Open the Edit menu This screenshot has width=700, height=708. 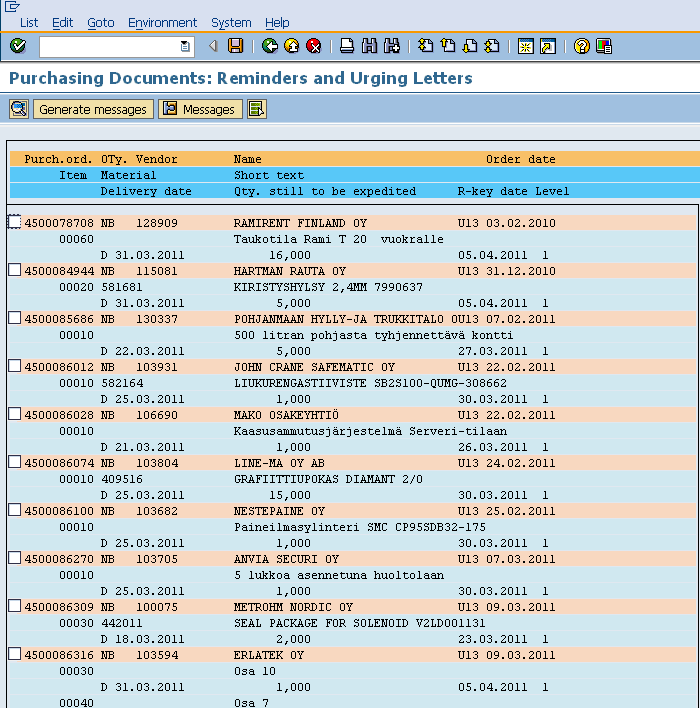[x=62, y=23]
